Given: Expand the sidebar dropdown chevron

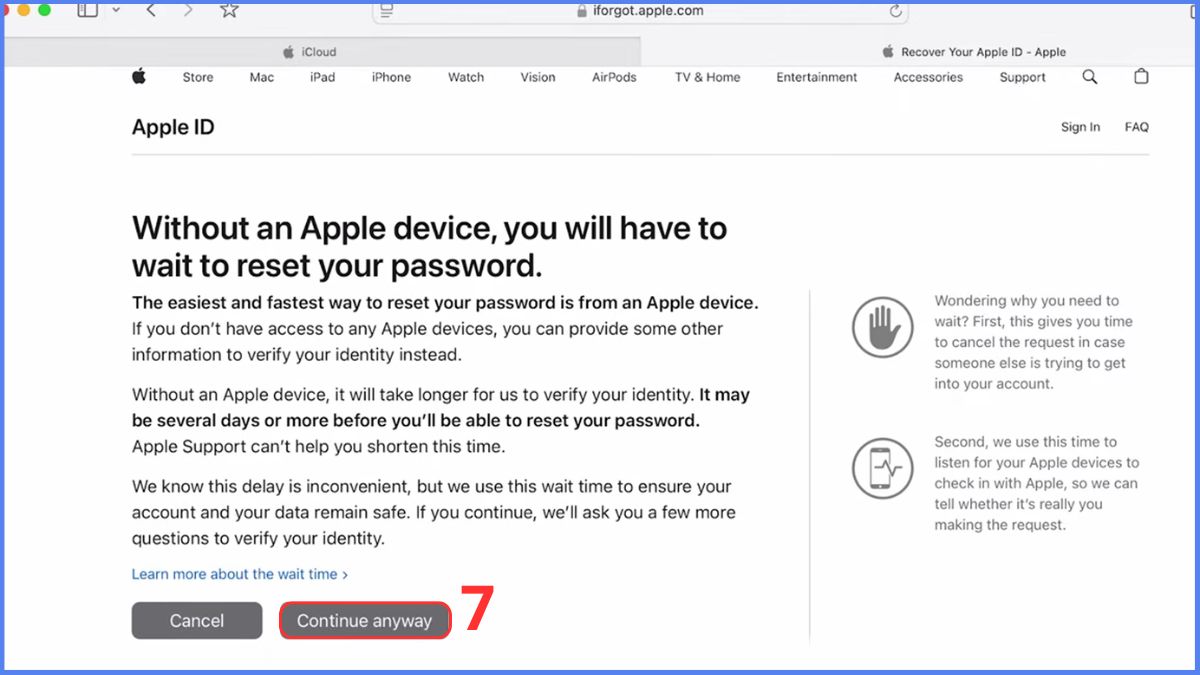Looking at the screenshot, I should click(x=116, y=10).
